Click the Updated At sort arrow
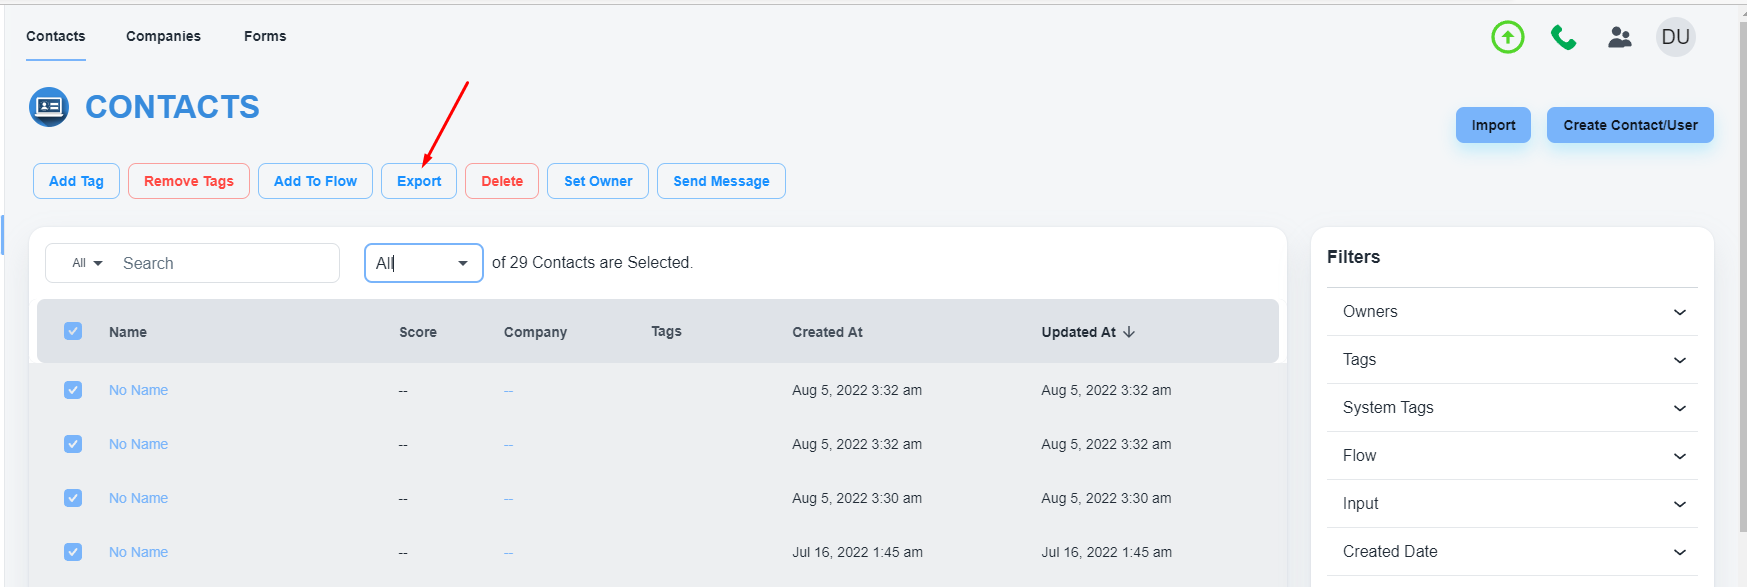The height and width of the screenshot is (587, 1747). click(x=1129, y=332)
